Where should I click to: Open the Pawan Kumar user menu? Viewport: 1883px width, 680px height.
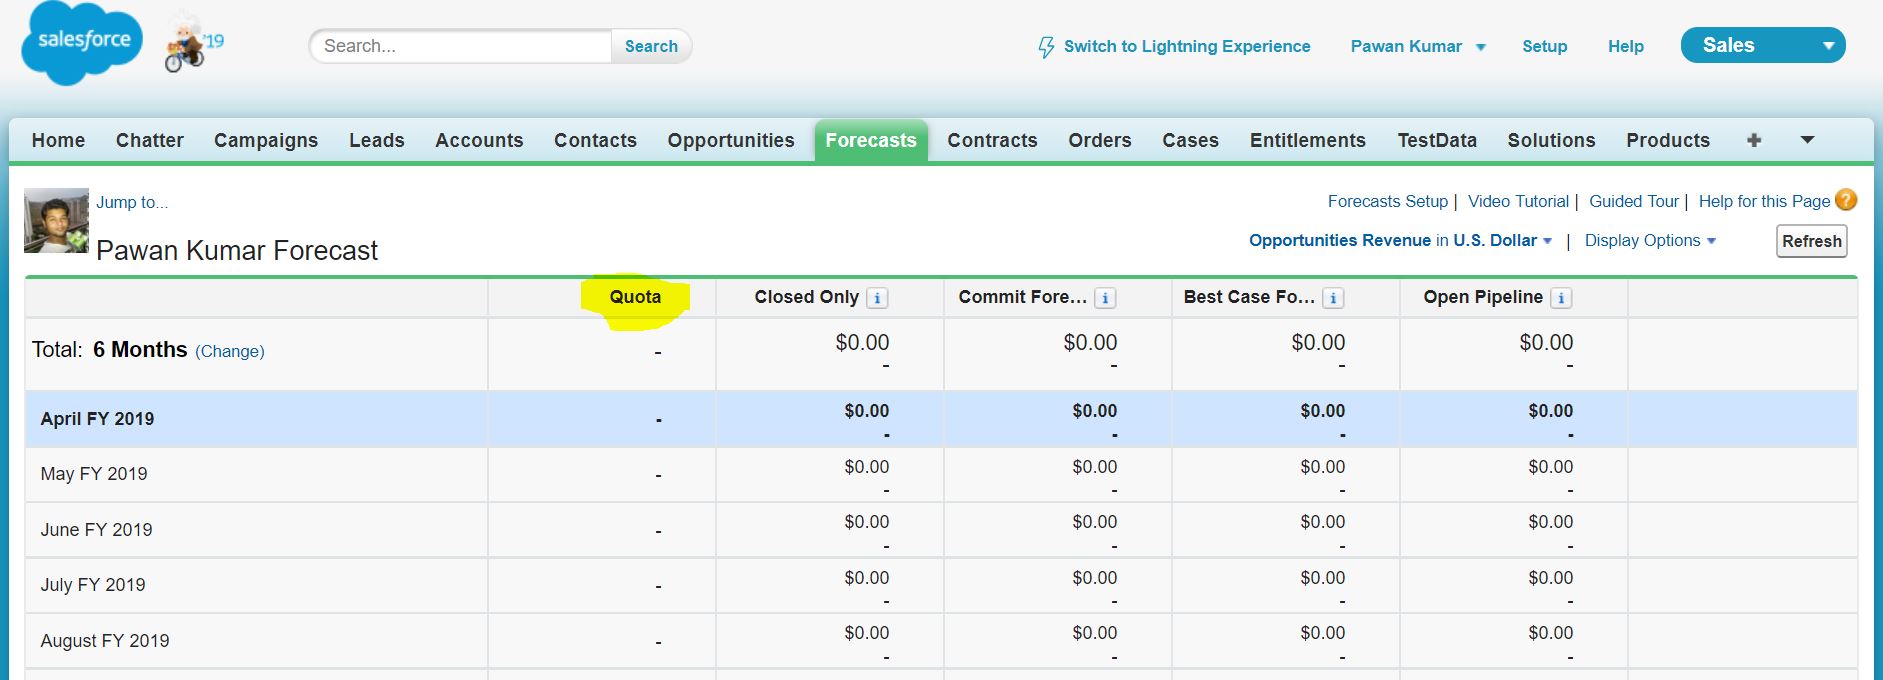1417,46
